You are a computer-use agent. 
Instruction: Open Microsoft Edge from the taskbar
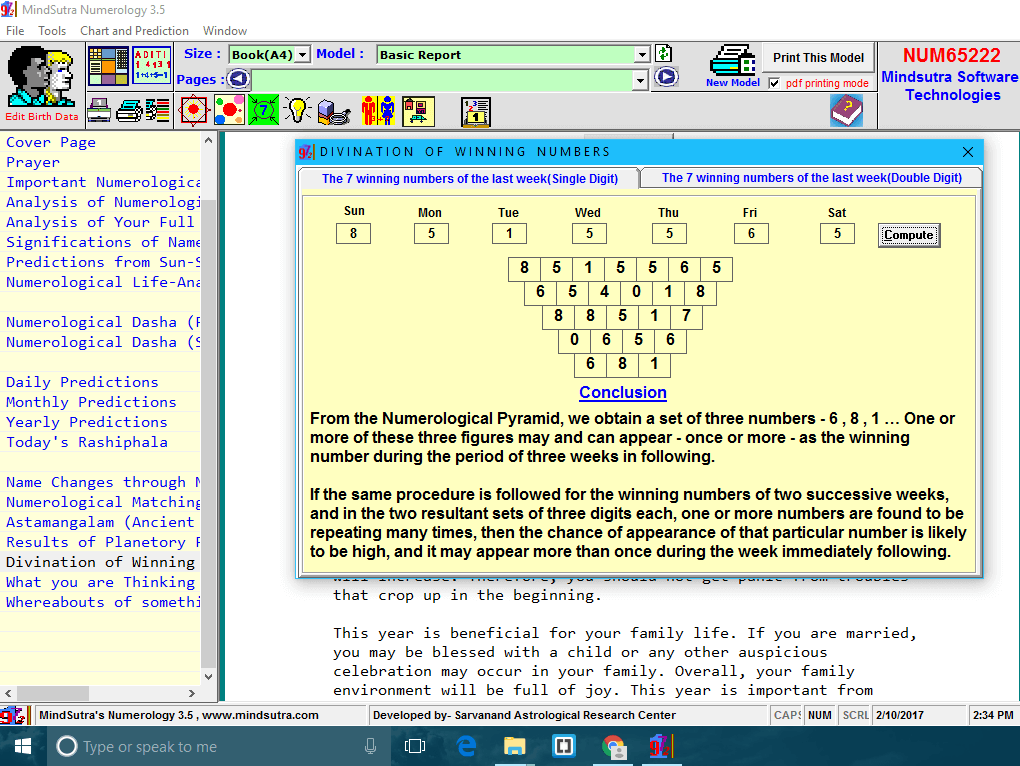pos(466,746)
